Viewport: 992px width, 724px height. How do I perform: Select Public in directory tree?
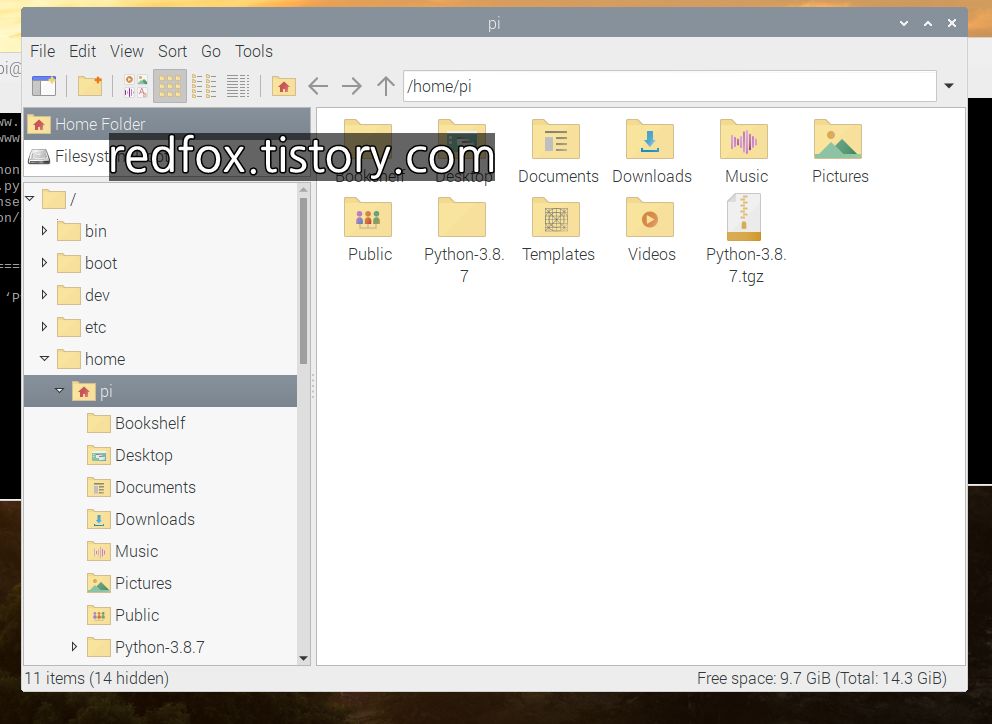point(137,615)
